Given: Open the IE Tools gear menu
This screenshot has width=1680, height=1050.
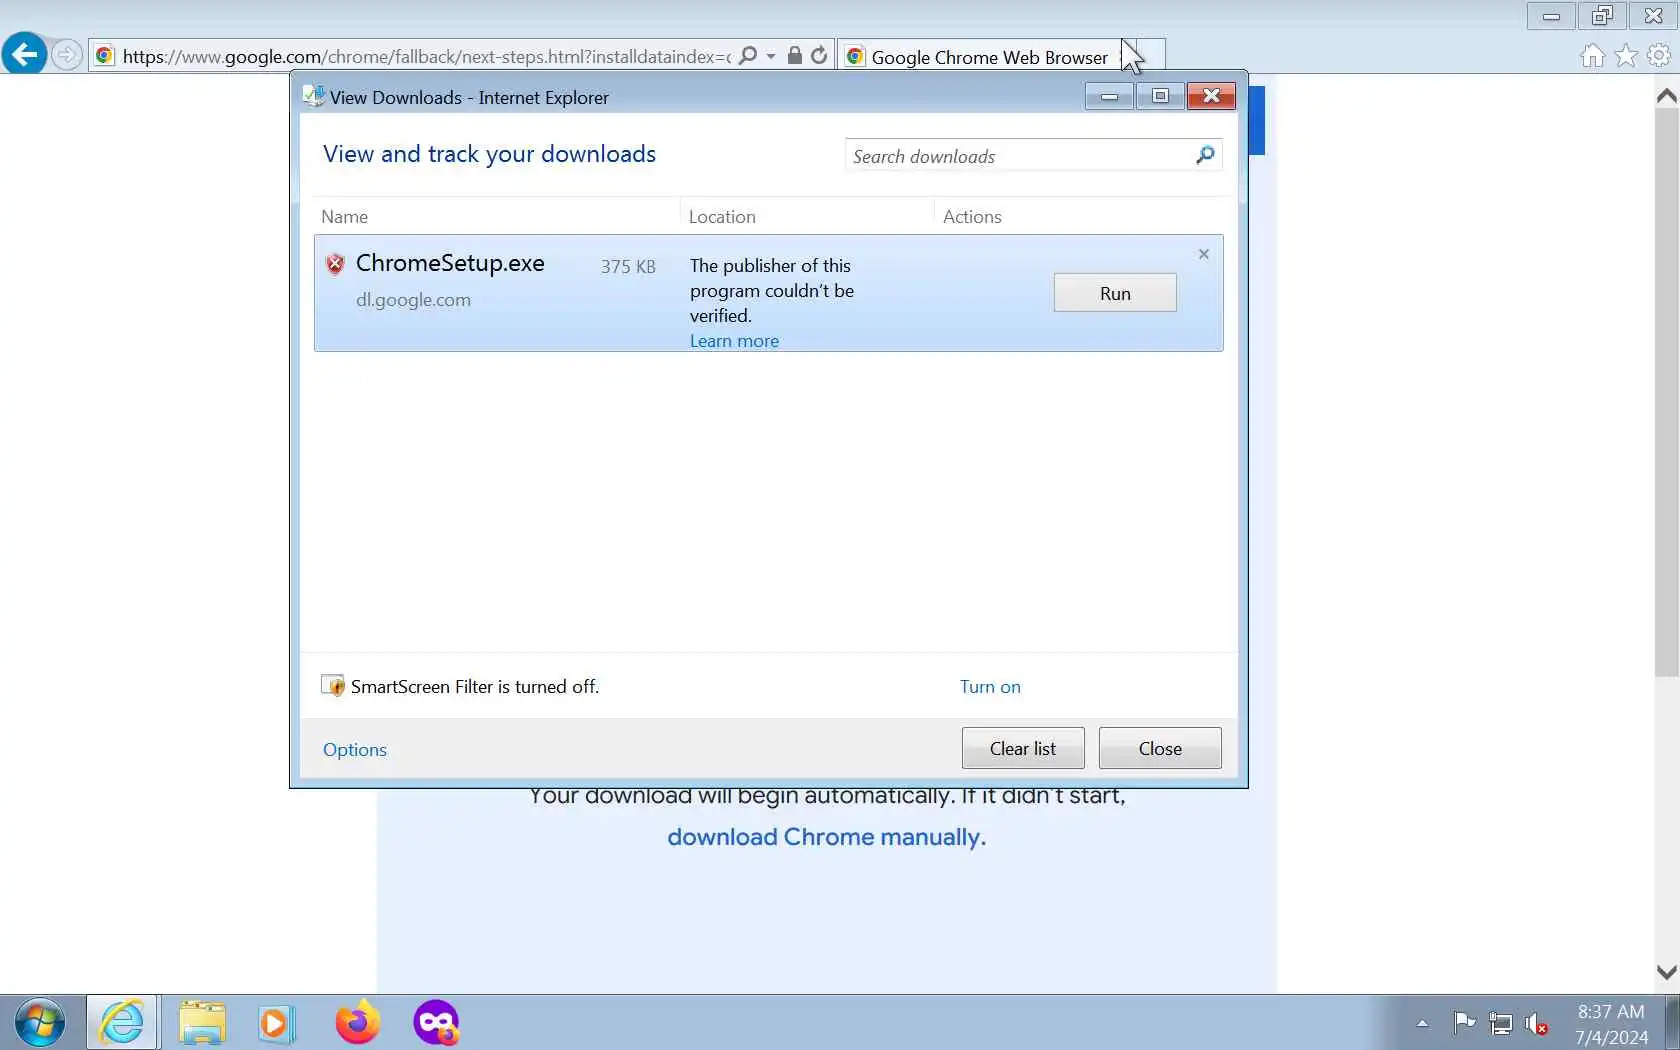Looking at the screenshot, I should pos(1659,56).
